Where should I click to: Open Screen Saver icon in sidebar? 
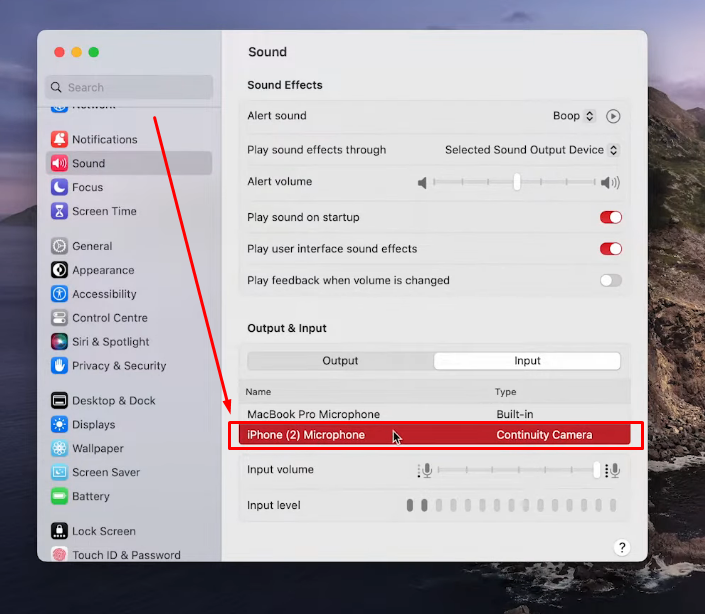[x=59, y=472]
